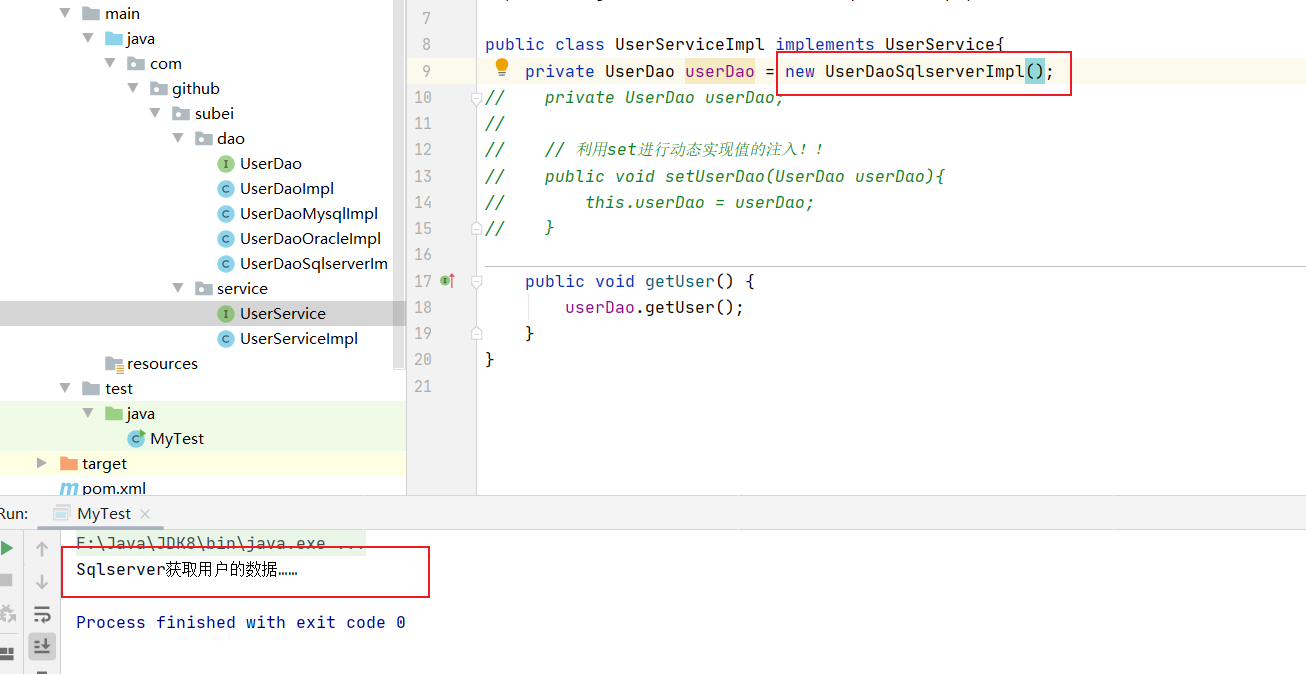The height and width of the screenshot is (674, 1306).
Task: Click the MyTest class icon in tree
Action: 137,438
